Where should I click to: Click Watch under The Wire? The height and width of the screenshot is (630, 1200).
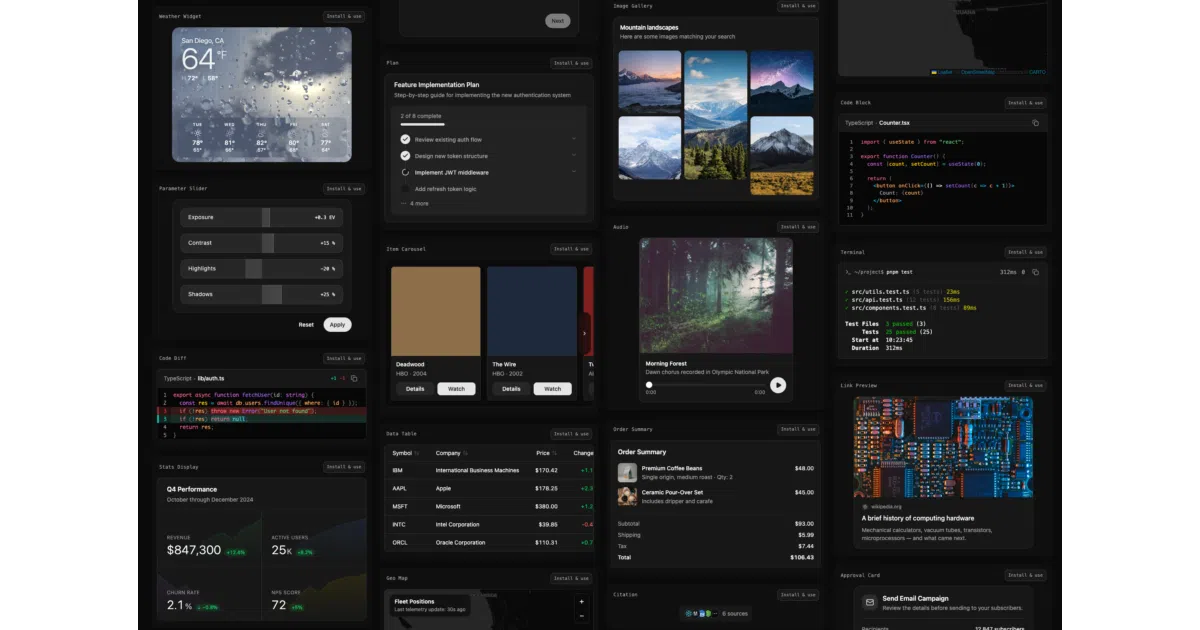553,388
